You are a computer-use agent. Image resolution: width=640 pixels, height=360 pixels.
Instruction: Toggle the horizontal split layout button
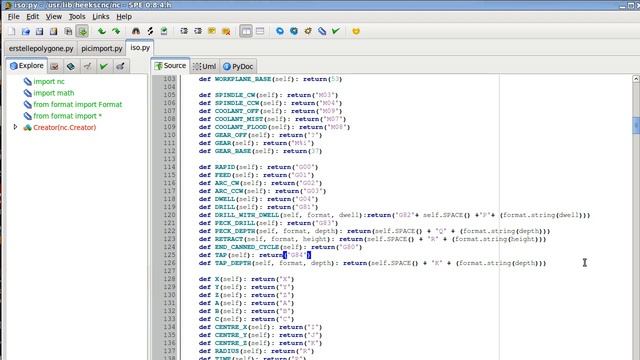(260, 31)
